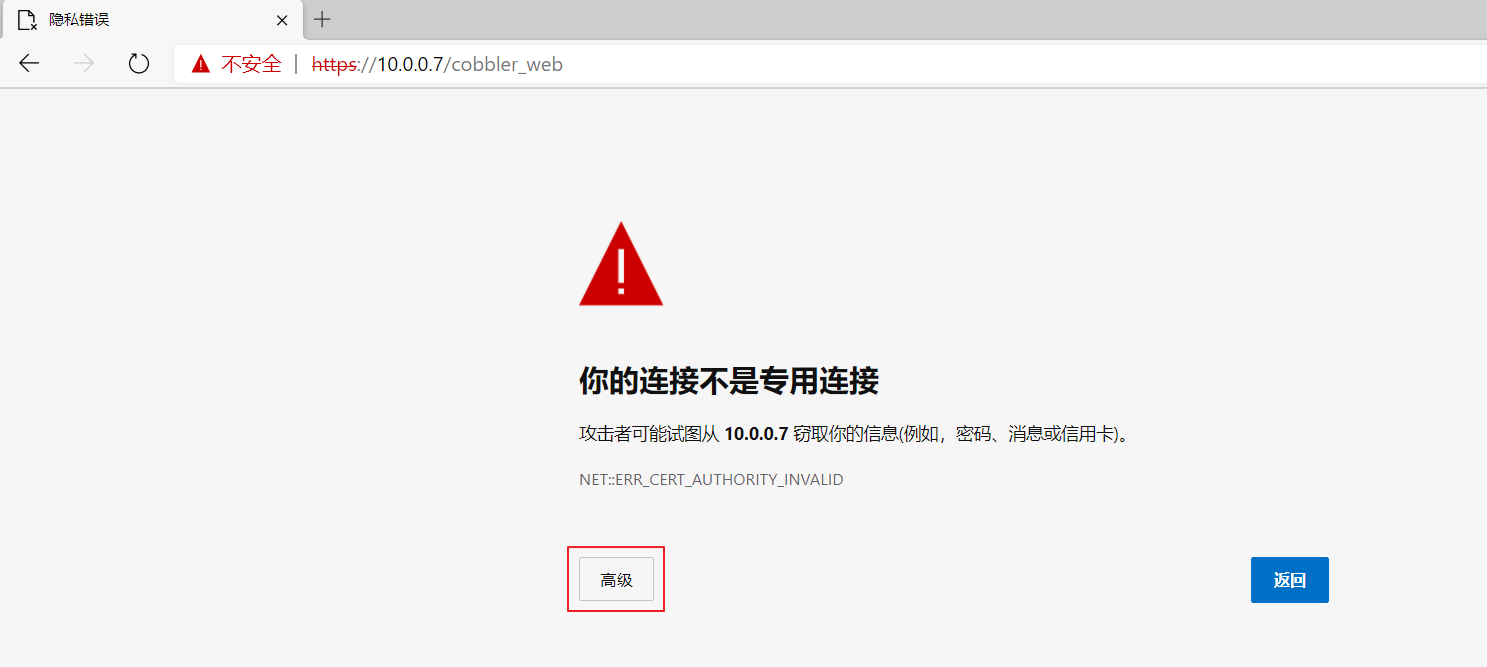
Task: Click the heading 你的连接不是专用连接
Action: tap(729, 381)
